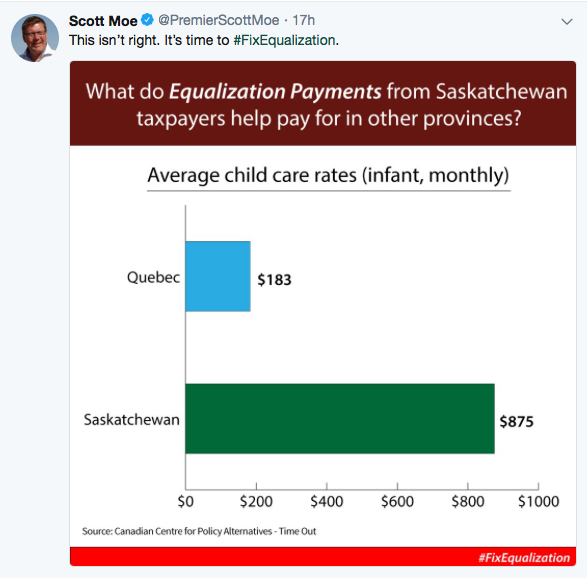Click the Canadian Centre for Policy Alternatives source line
The height and width of the screenshot is (578, 587).
click(199, 531)
